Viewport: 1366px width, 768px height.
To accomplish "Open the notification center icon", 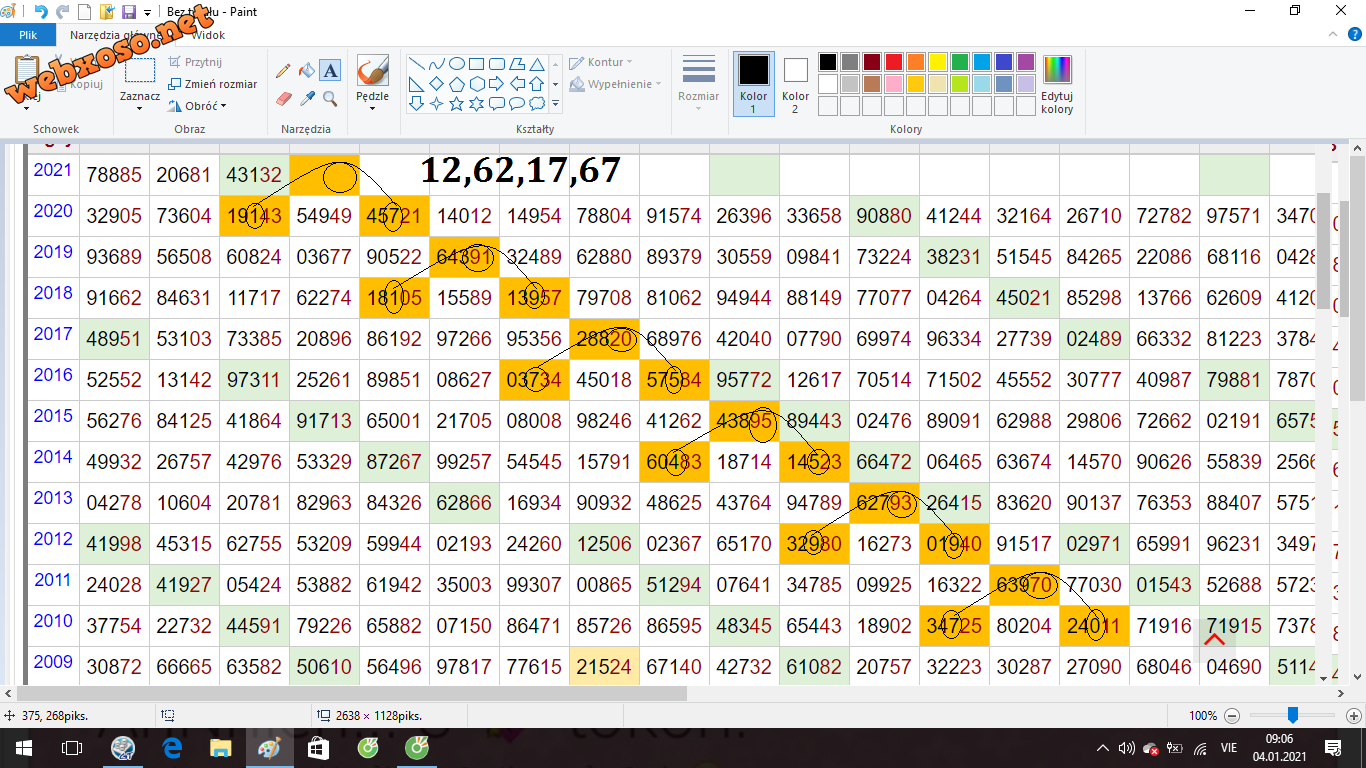I will (1332, 748).
